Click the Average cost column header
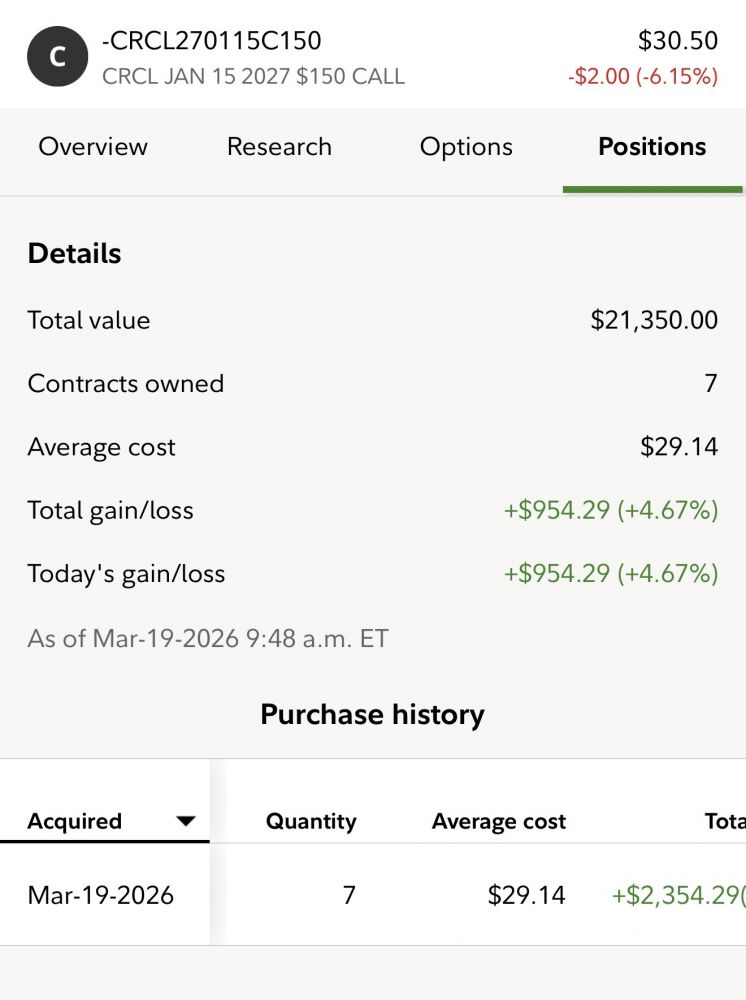 pyautogui.click(x=499, y=822)
